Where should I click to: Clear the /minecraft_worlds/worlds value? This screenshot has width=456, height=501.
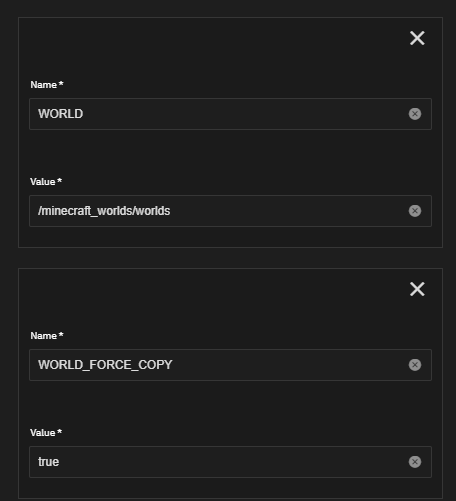pyautogui.click(x=415, y=211)
